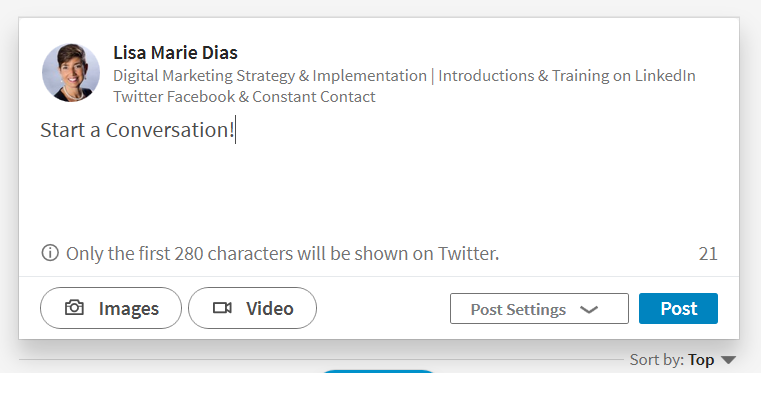Click the blue button peeking below the divider
The height and width of the screenshot is (409, 761).
(x=378, y=371)
